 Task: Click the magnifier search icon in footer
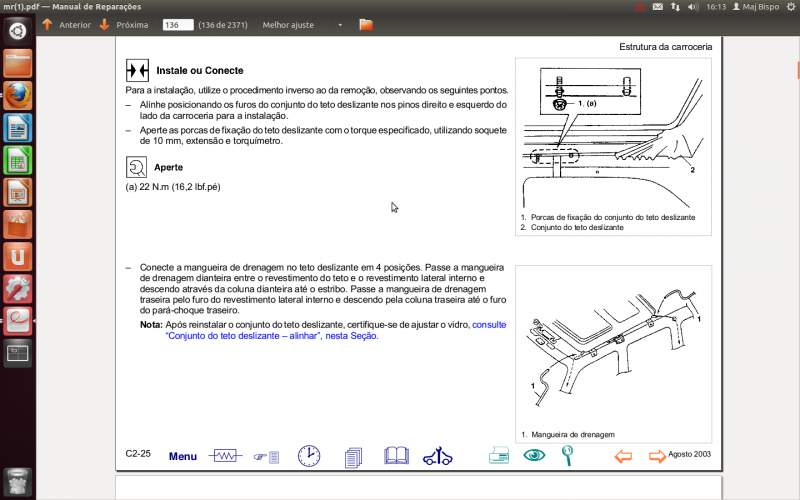[567, 455]
